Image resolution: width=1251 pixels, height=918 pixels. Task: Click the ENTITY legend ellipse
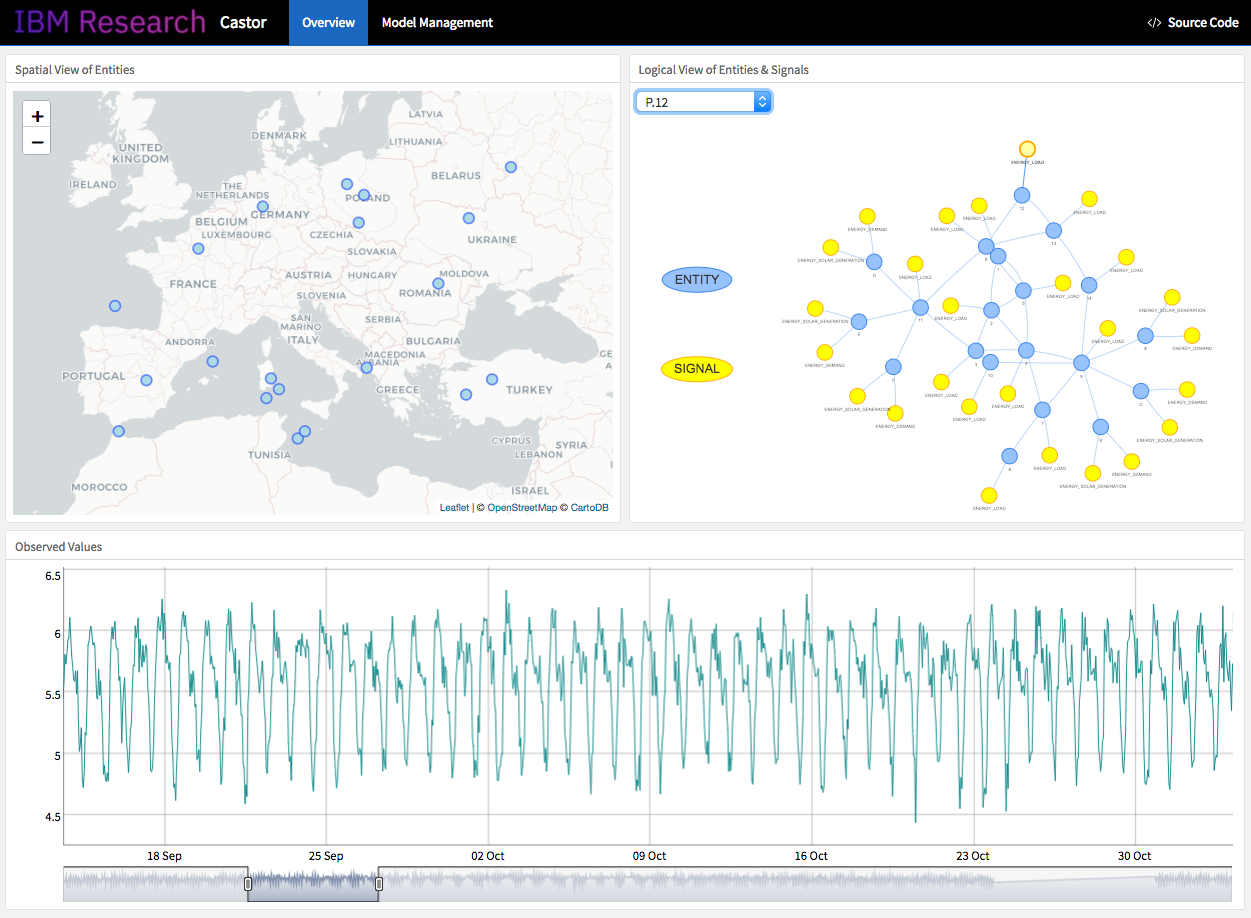[x=697, y=280]
